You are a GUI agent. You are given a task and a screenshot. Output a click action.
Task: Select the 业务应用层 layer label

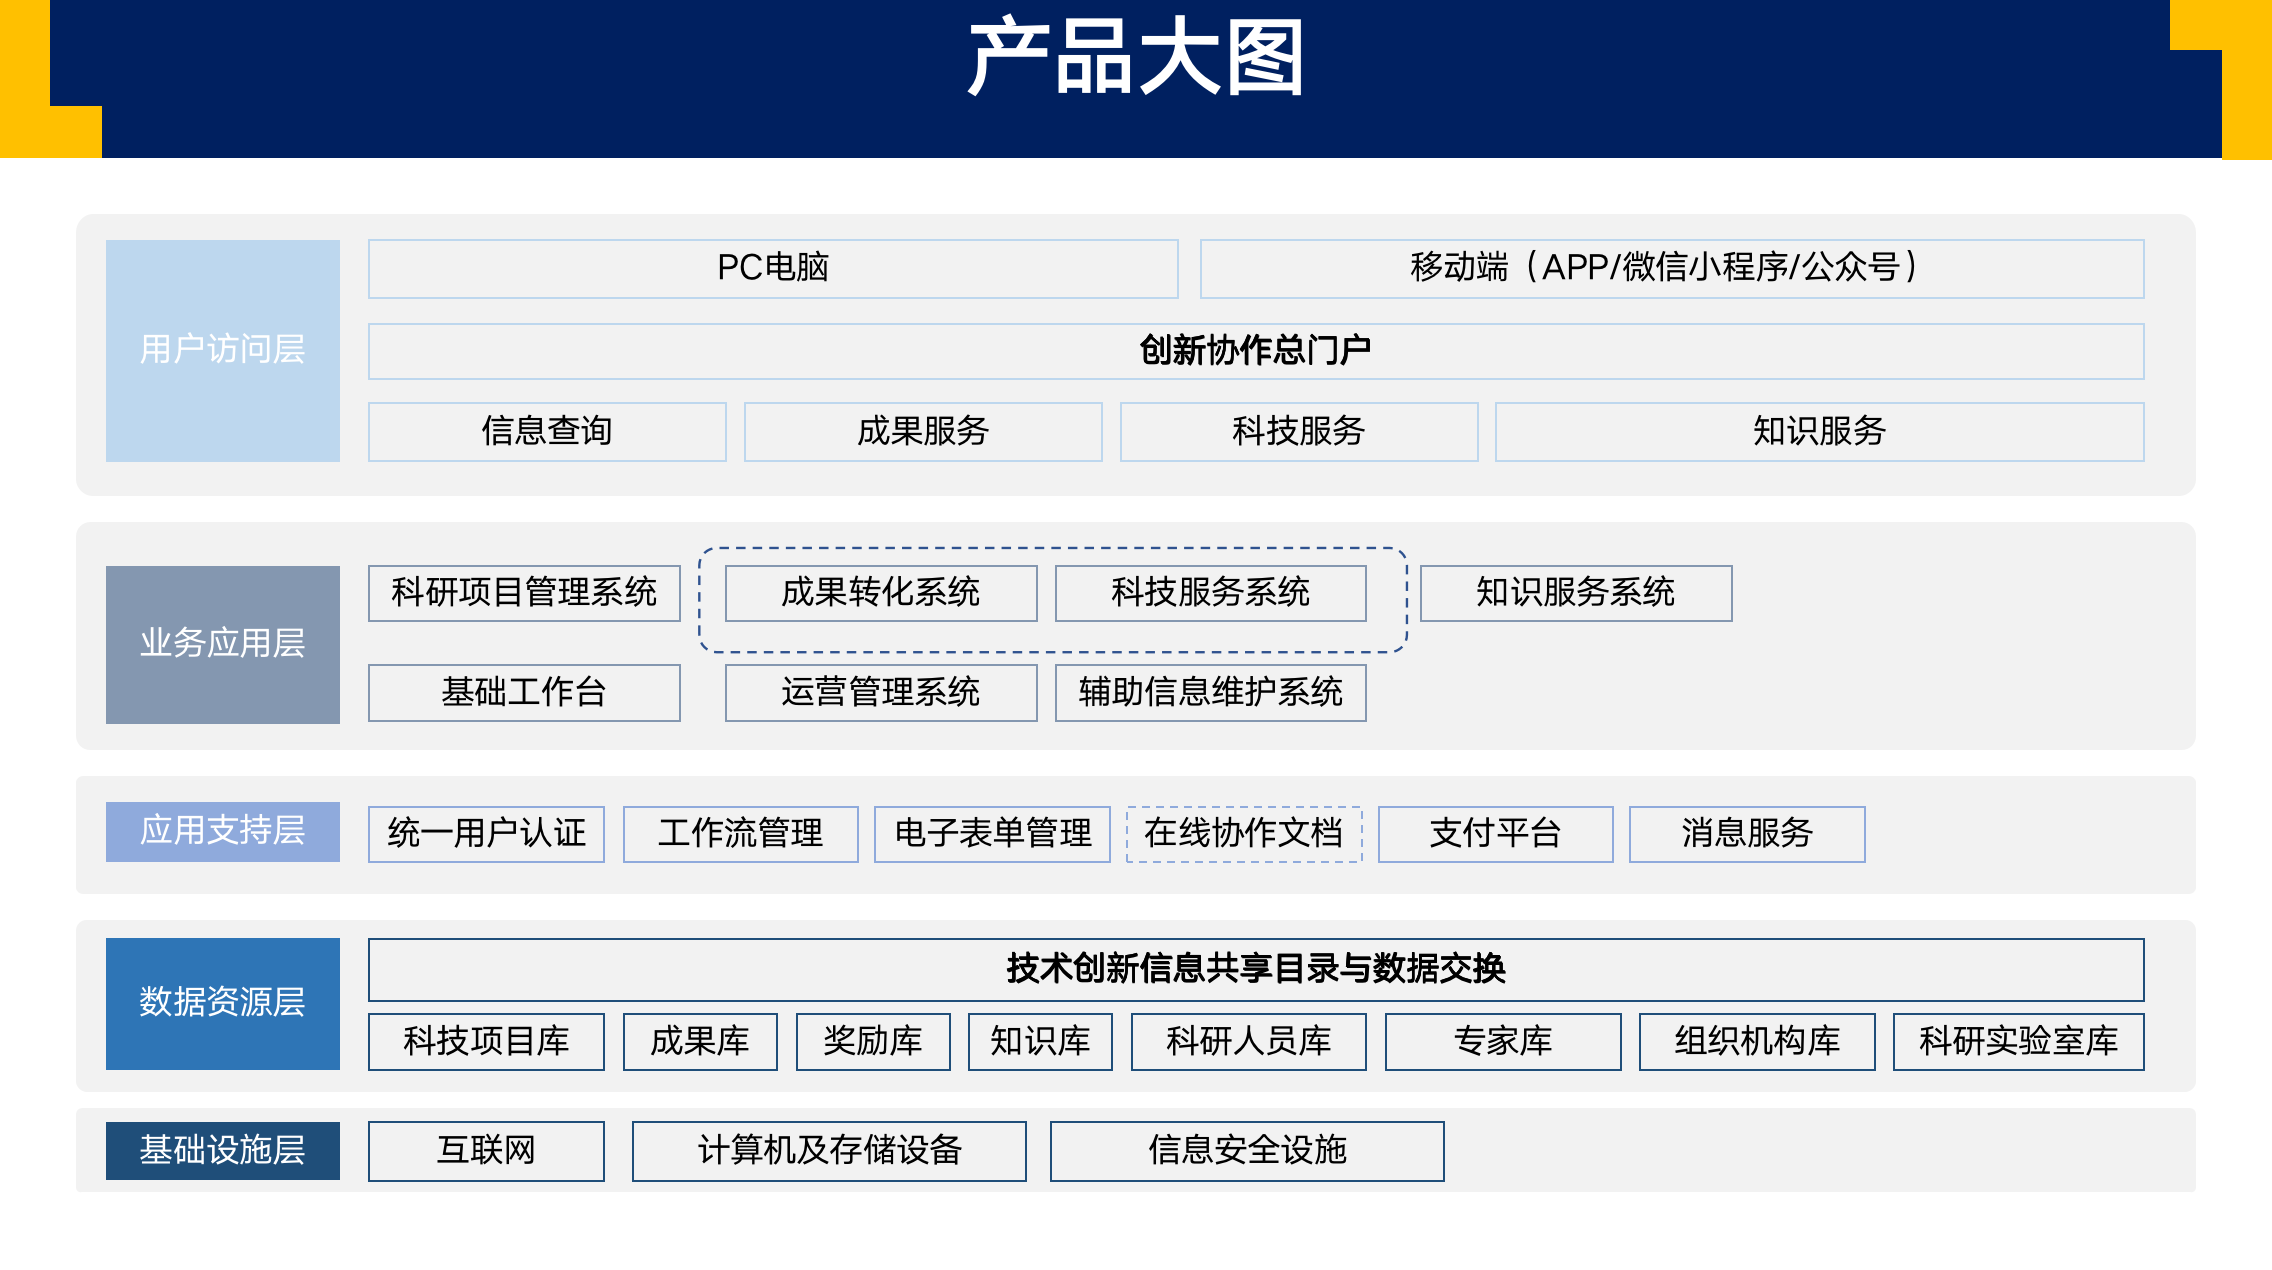point(223,644)
